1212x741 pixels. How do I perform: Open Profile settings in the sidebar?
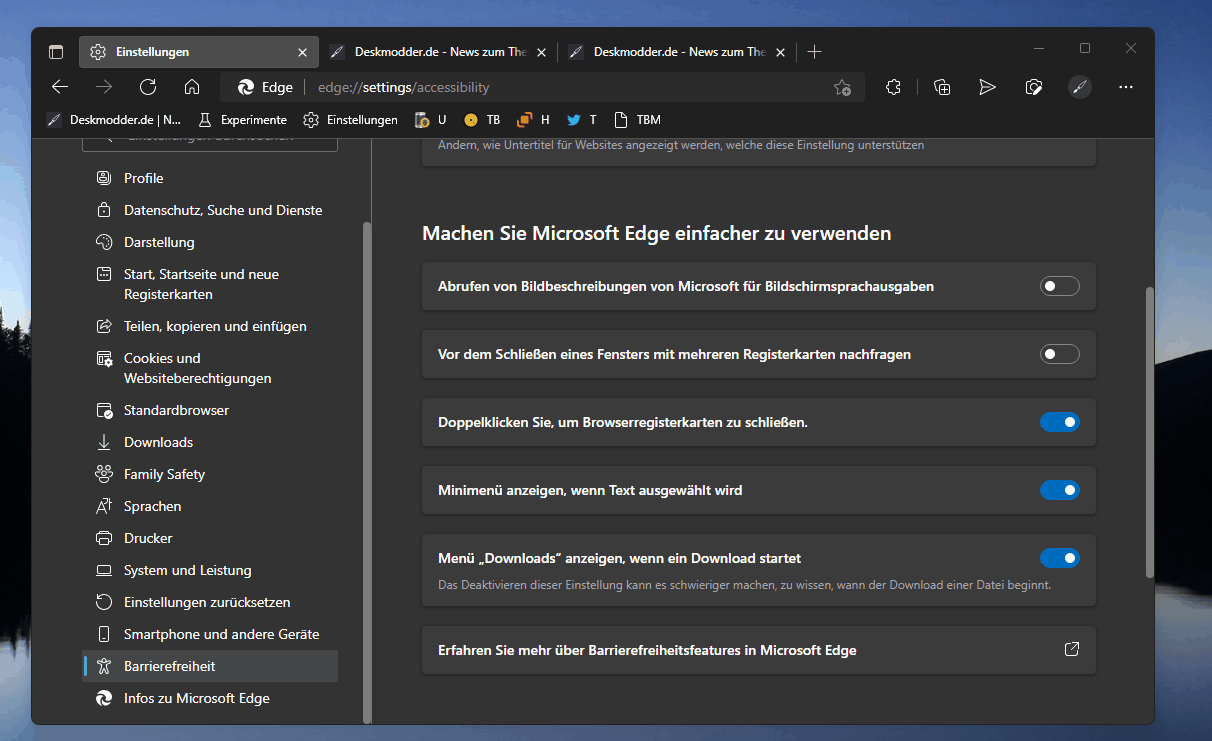210,178
